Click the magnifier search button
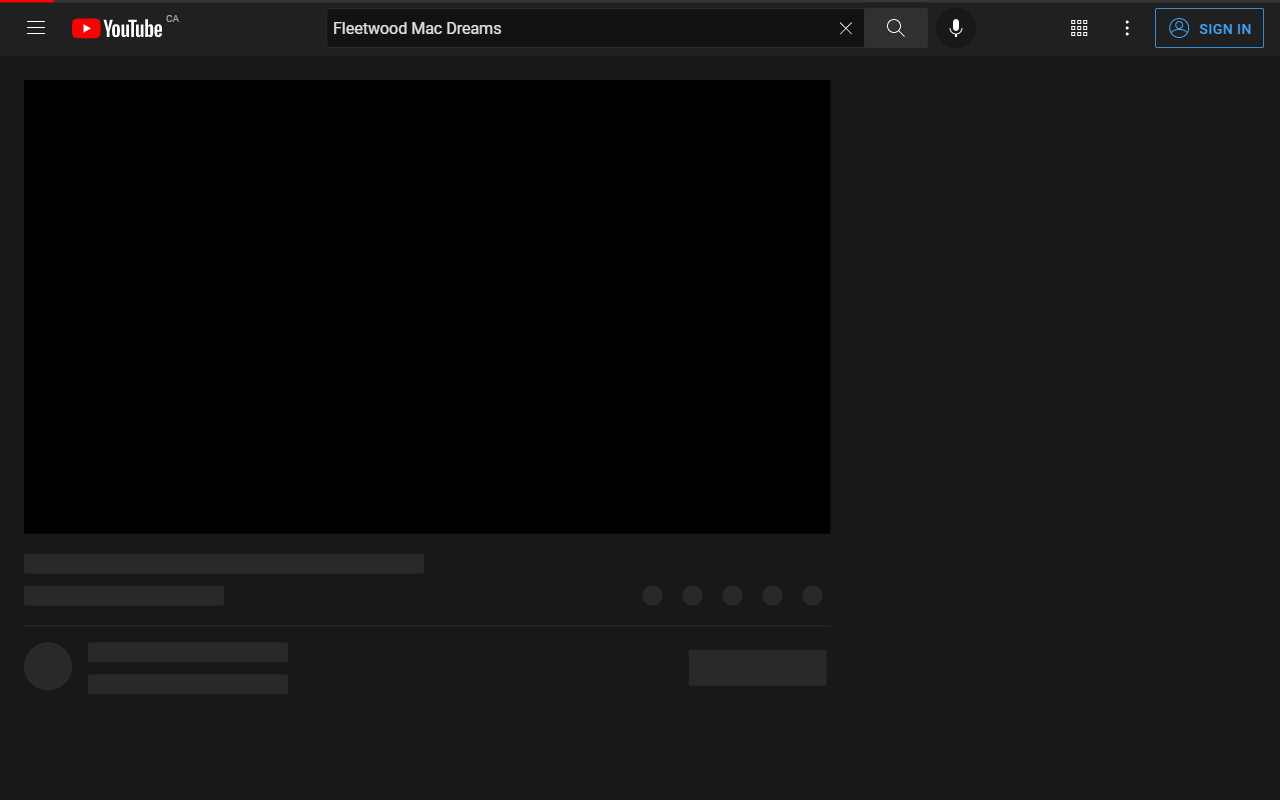This screenshot has width=1280, height=800. point(896,28)
